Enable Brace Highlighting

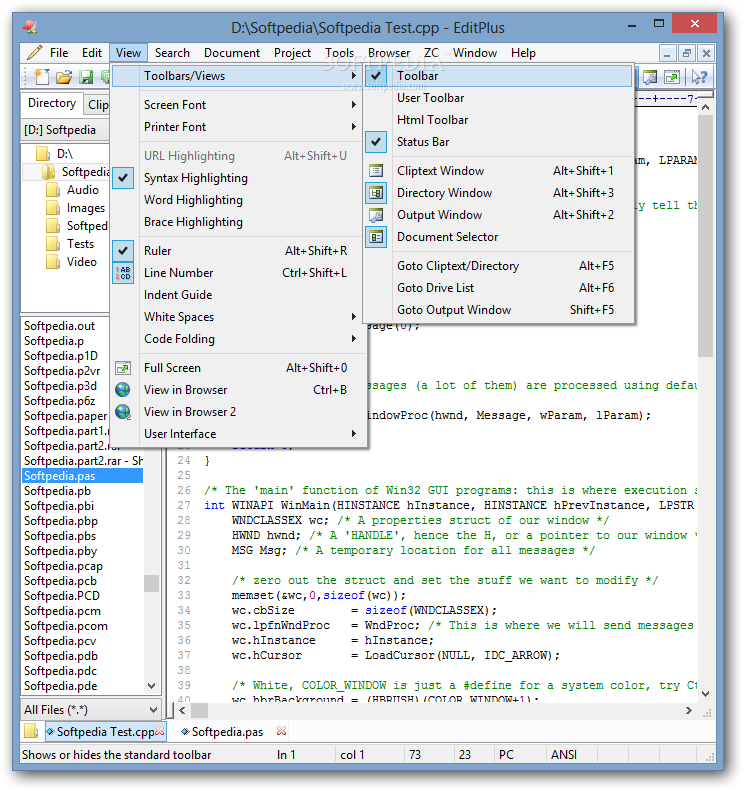pyautogui.click(x=238, y=222)
